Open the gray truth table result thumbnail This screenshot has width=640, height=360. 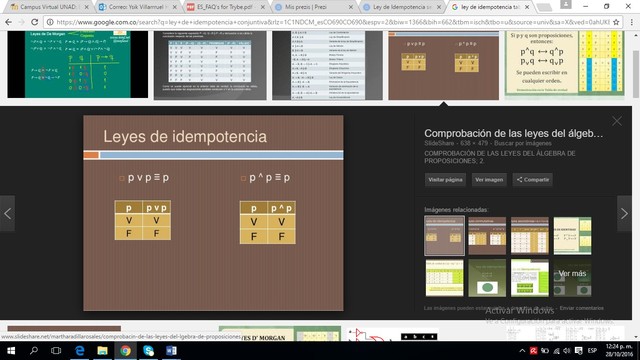tap(210, 65)
